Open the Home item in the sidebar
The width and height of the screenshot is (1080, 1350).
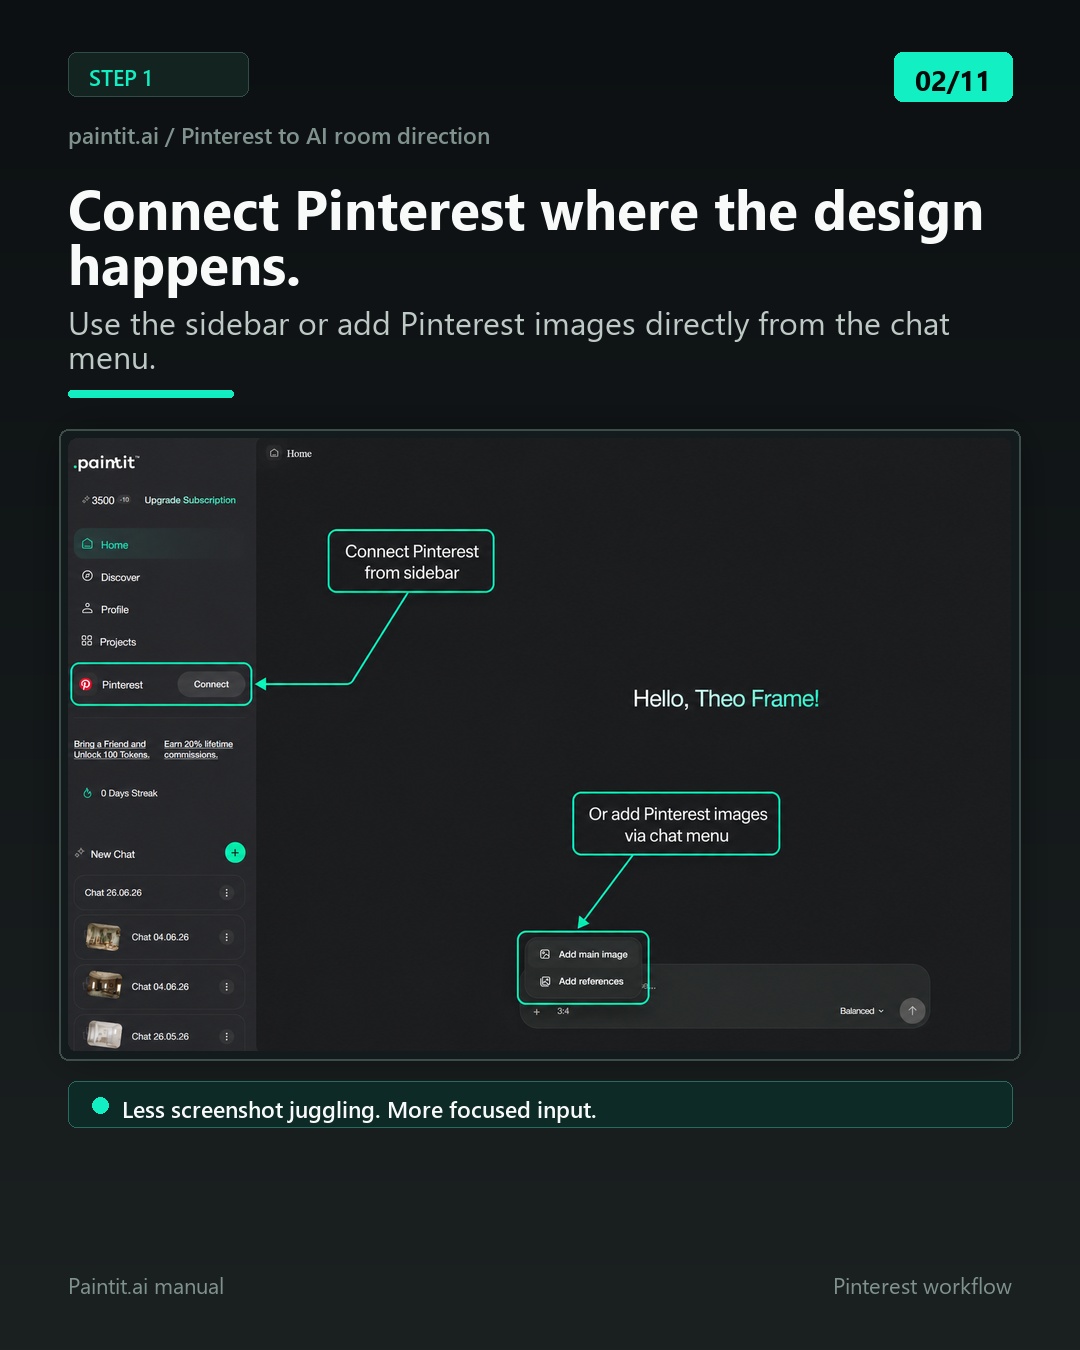point(158,544)
